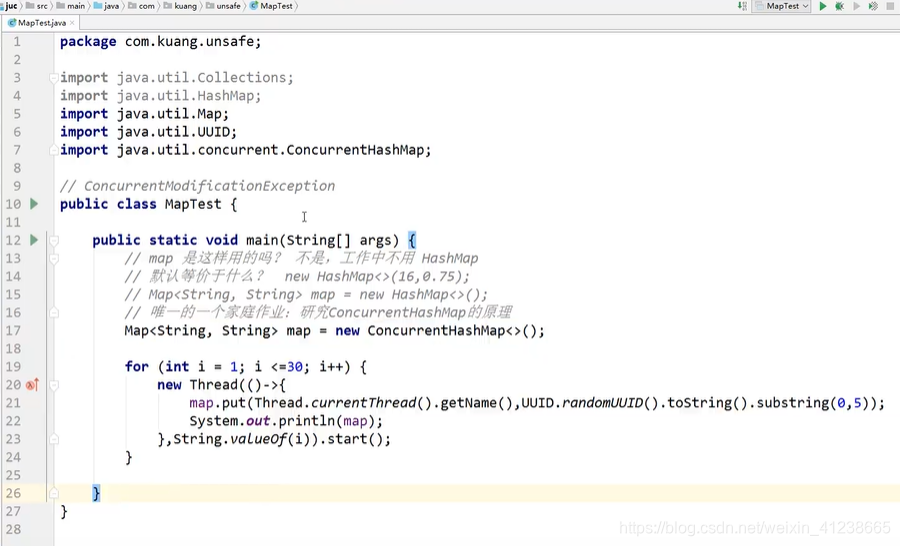Run main method from line 12 gutter arrow

coord(34,240)
